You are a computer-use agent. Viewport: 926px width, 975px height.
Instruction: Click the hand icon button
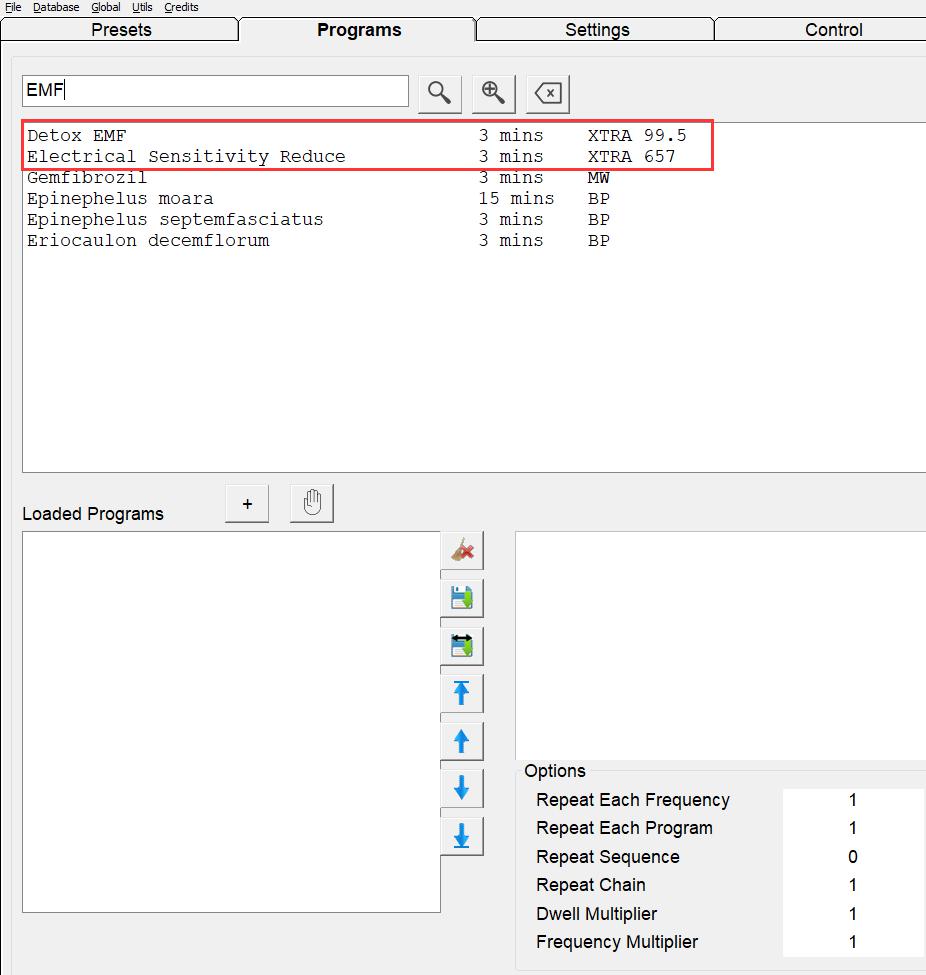(x=312, y=503)
